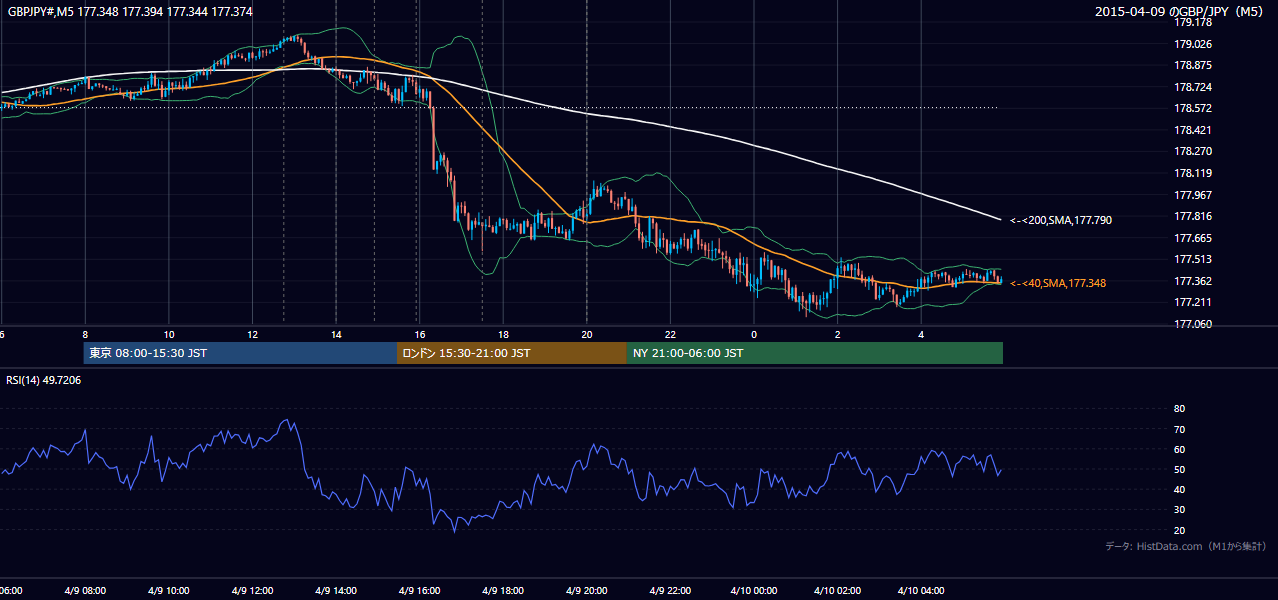Click the RSI 70 level label
This screenshot has width=1278, height=600.
click(x=1179, y=429)
